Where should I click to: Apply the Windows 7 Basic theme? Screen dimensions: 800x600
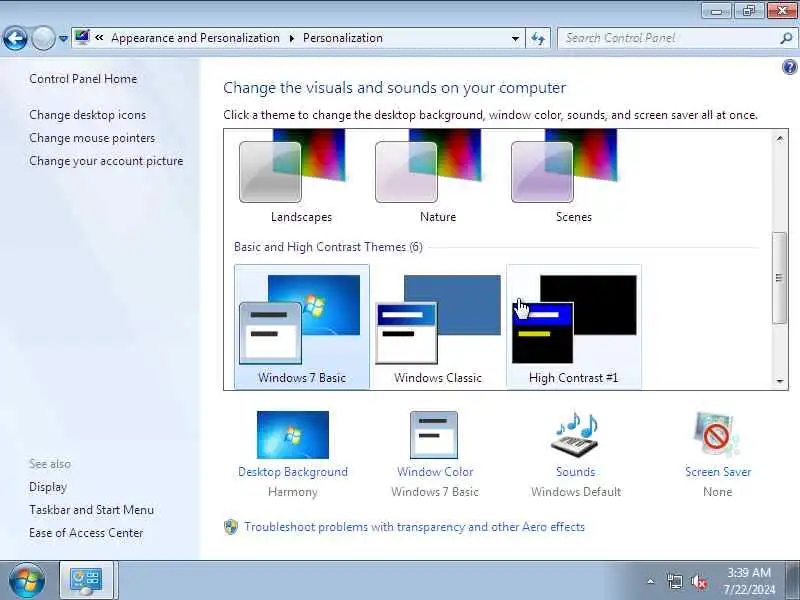pyautogui.click(x=302, y=327)
